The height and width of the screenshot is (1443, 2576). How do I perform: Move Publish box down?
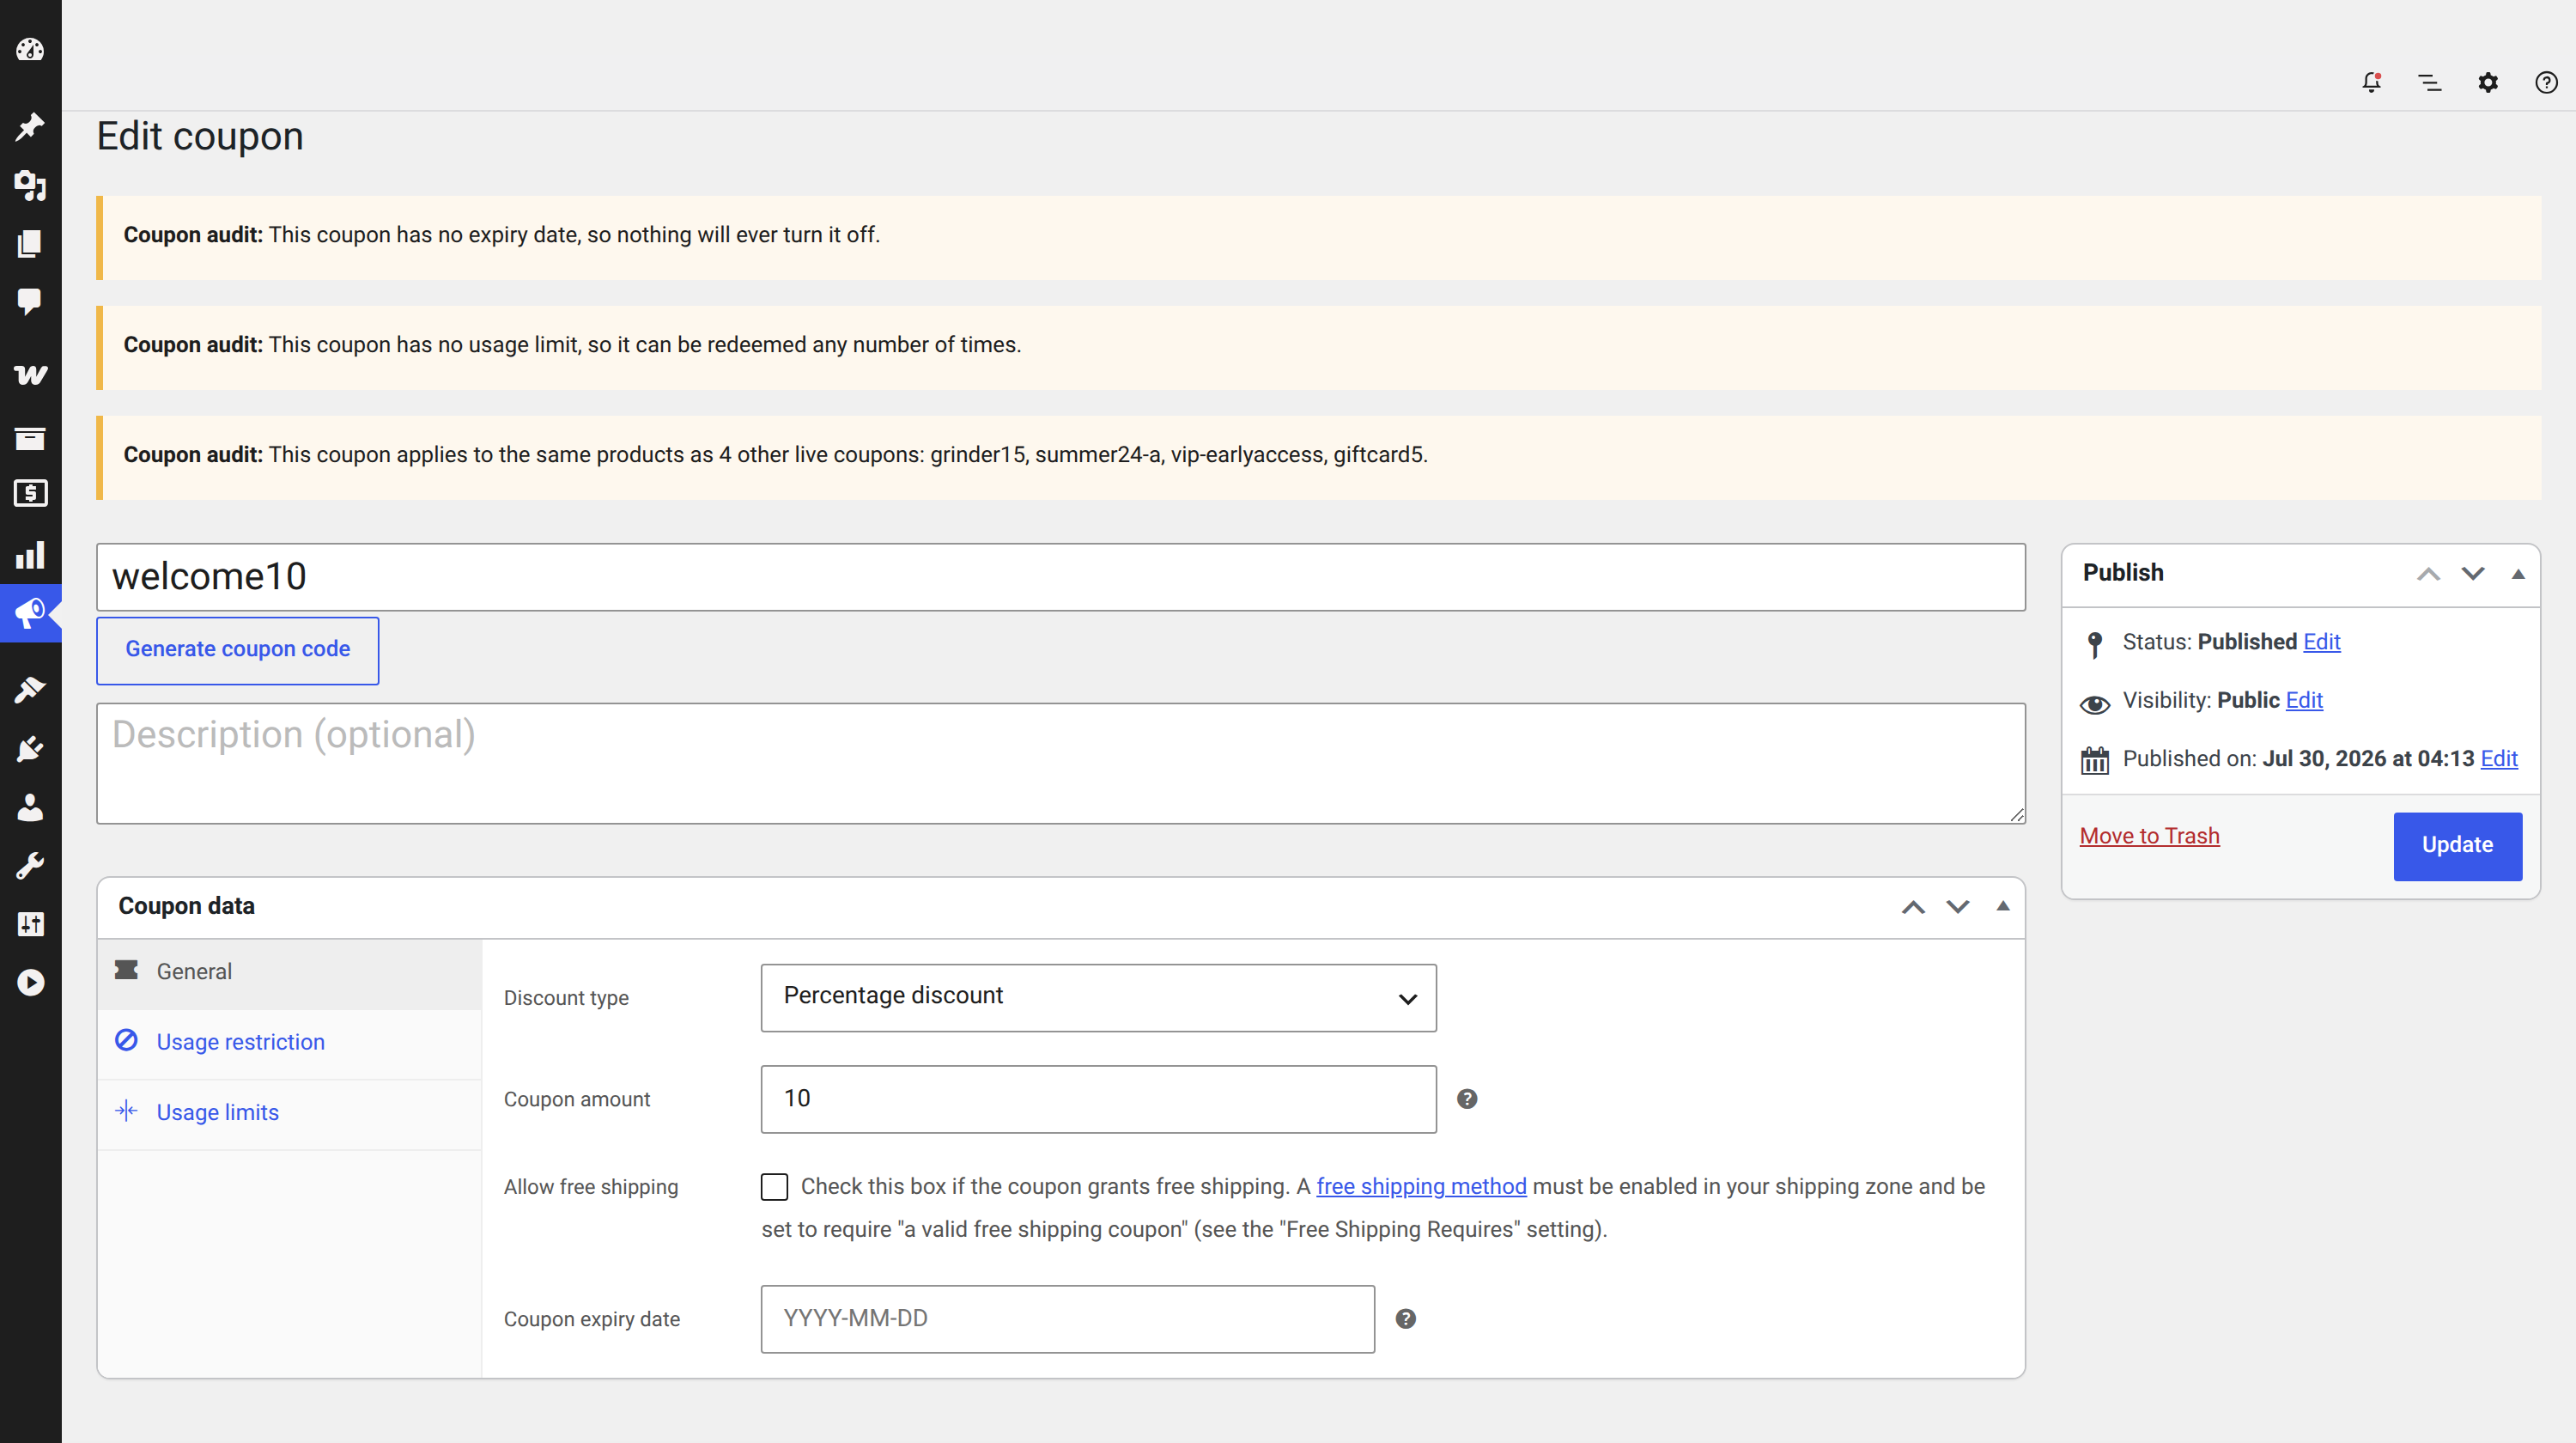[x=2473, y=574]
